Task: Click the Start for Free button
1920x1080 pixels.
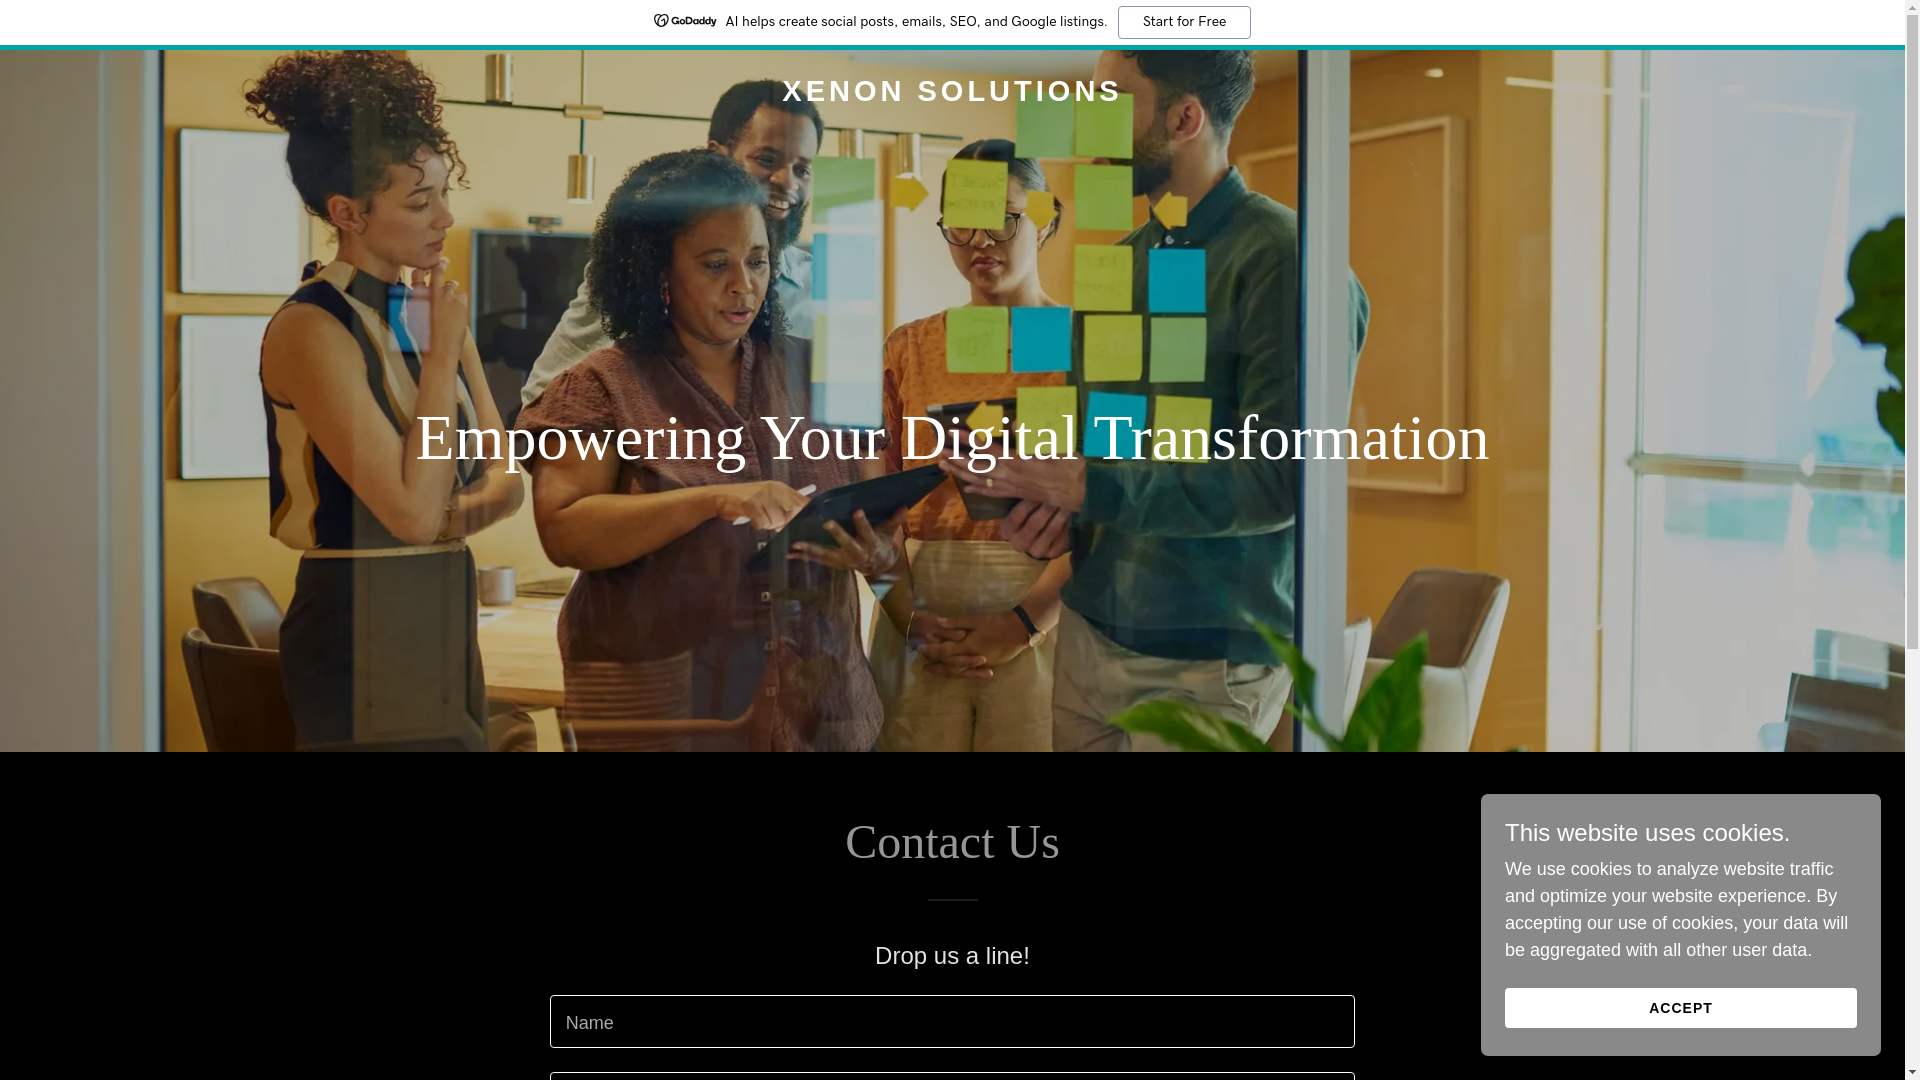Action: click(1184, 22)
